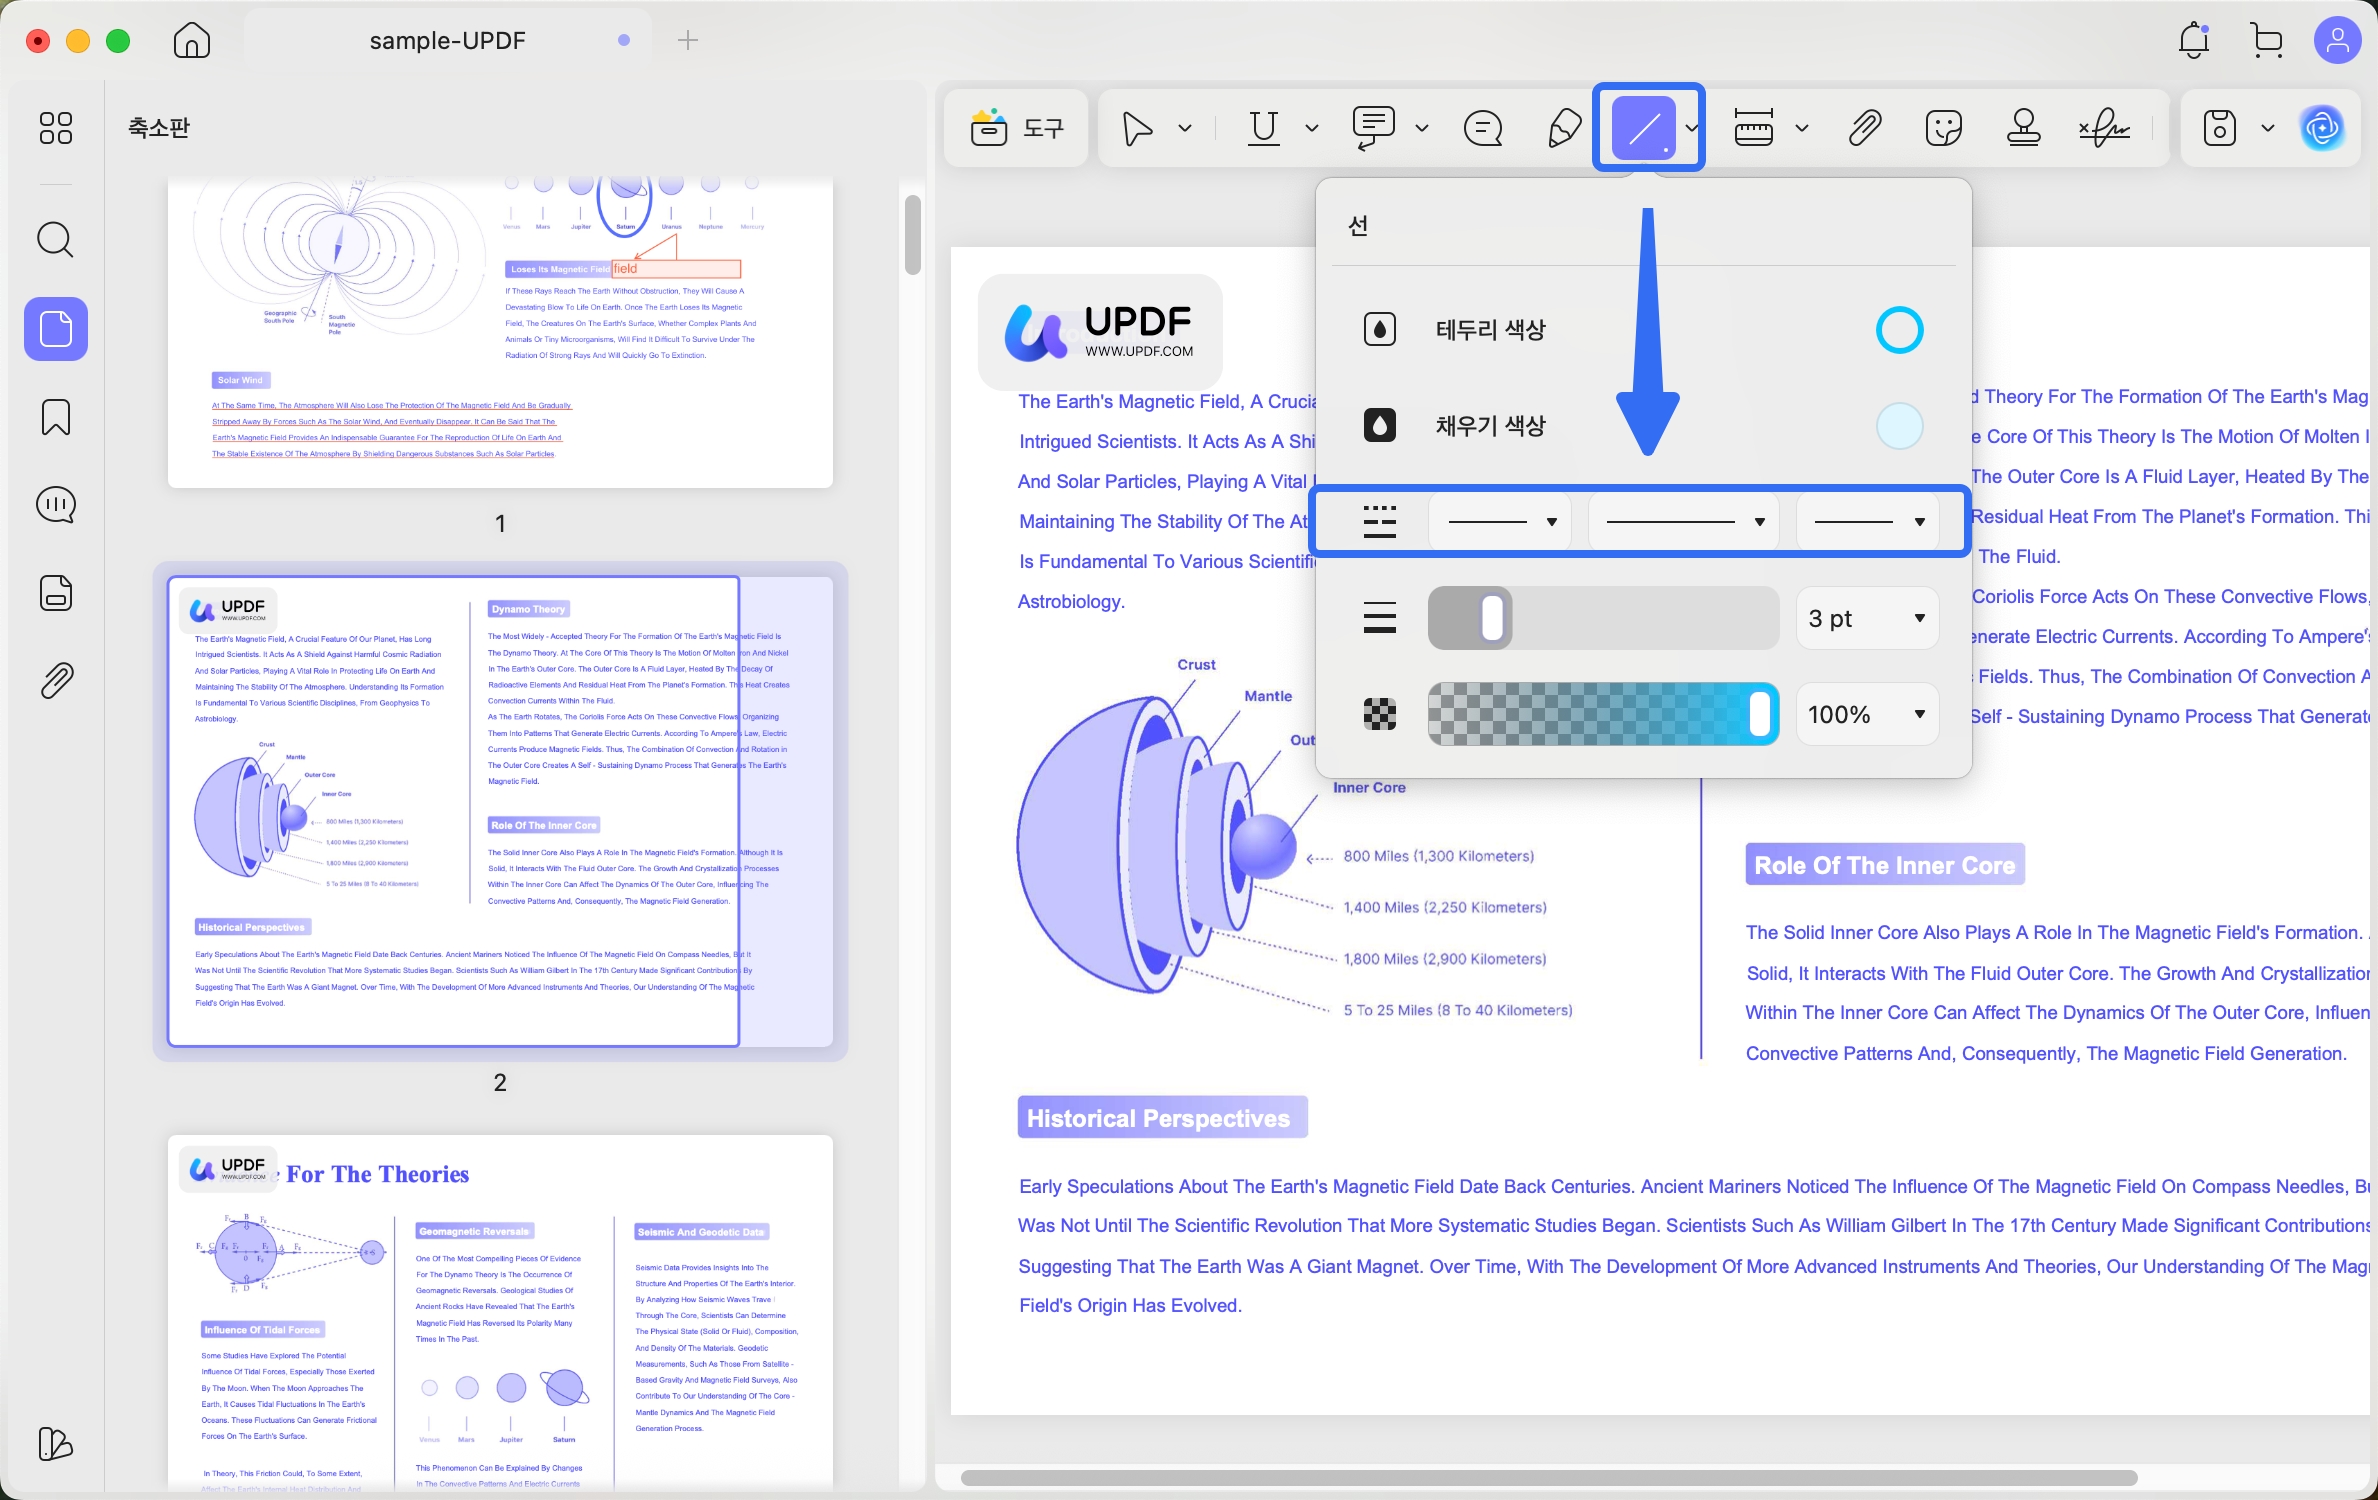Toggle the line shape tool
This screenshot has height=1500, width=2378.
1643,128
